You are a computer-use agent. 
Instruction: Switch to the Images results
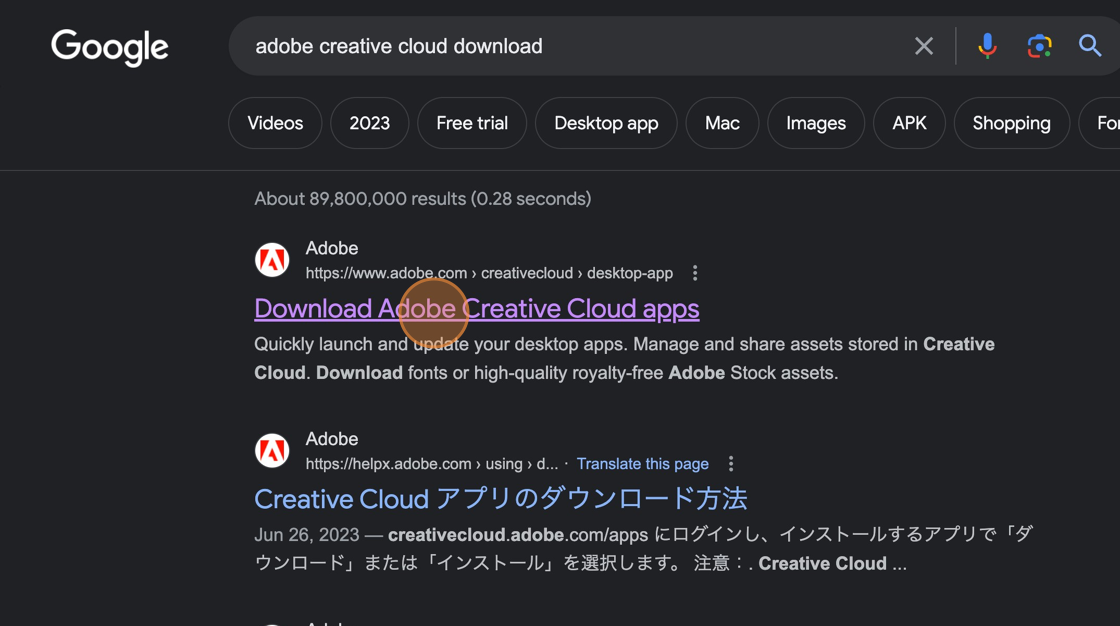[815, 123]
